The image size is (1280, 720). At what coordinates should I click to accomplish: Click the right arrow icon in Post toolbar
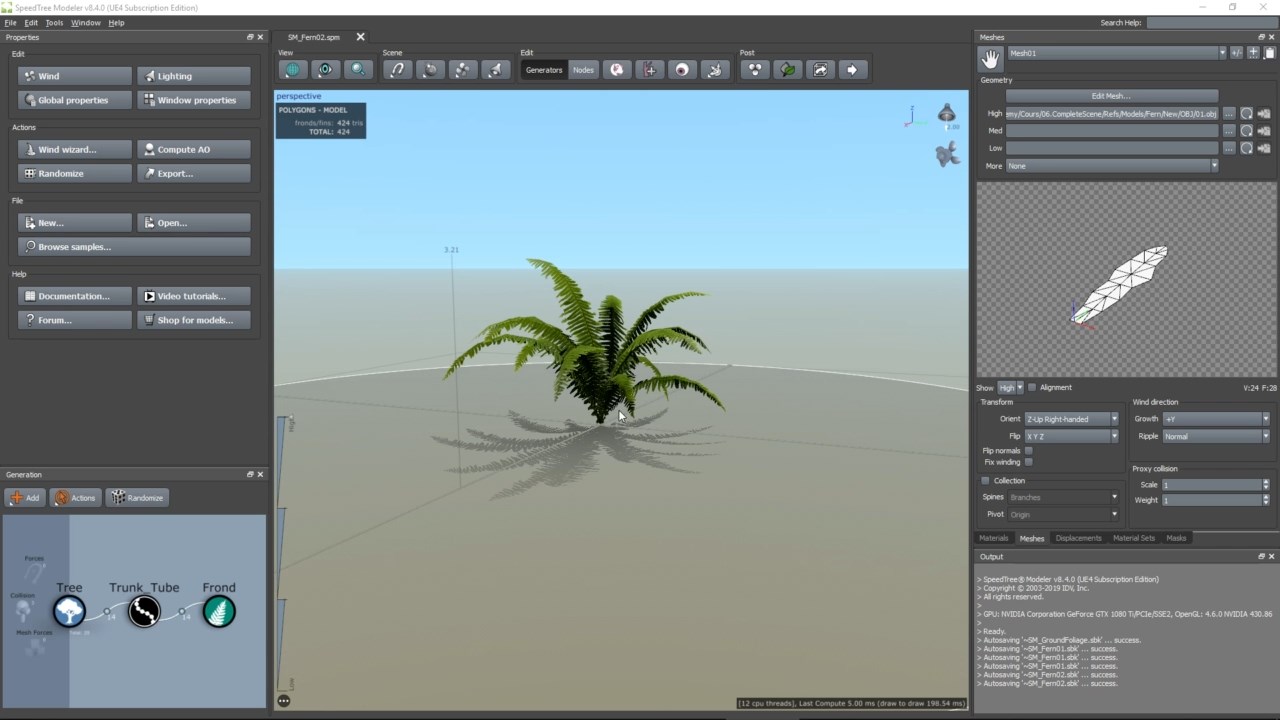[852, 70]
